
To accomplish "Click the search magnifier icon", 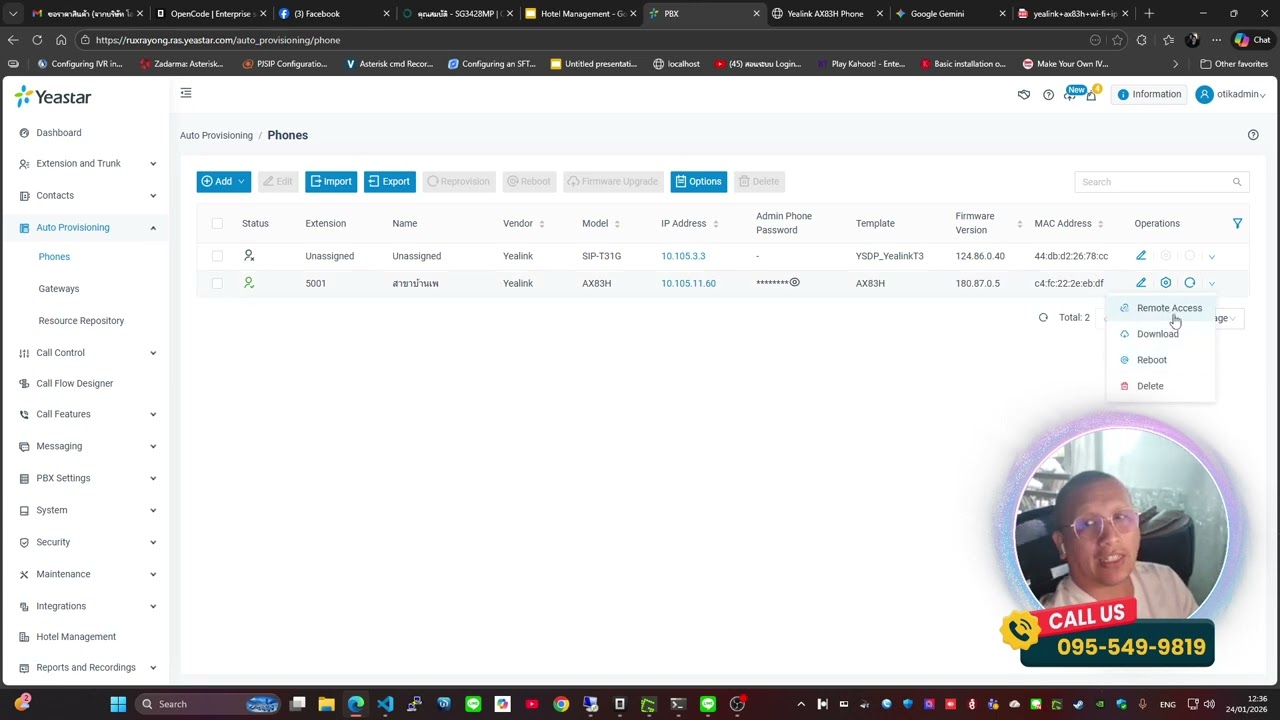I will (x=1237, y=182).
